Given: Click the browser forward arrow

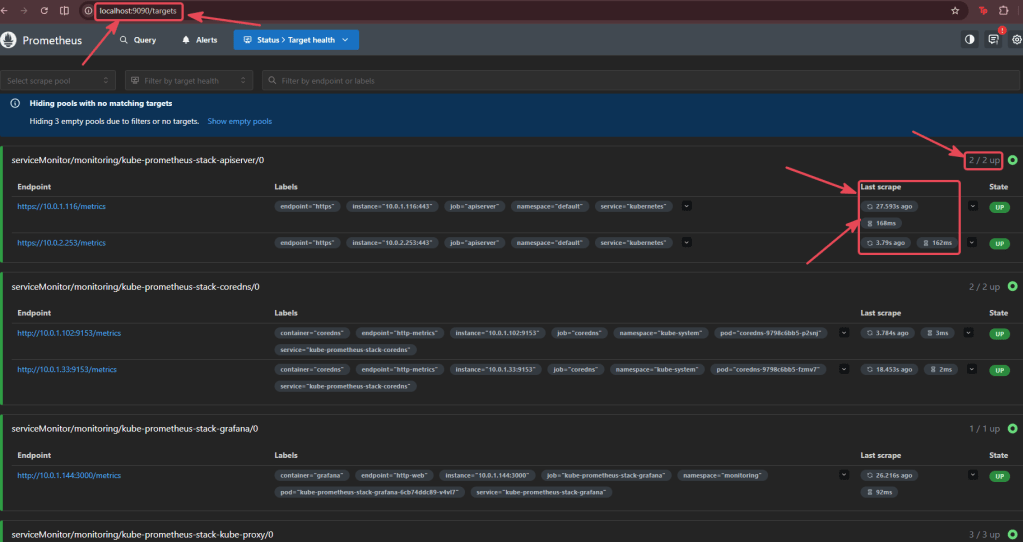Looking at the screenshot, I should pyautogui.click(x=24, y=10).
